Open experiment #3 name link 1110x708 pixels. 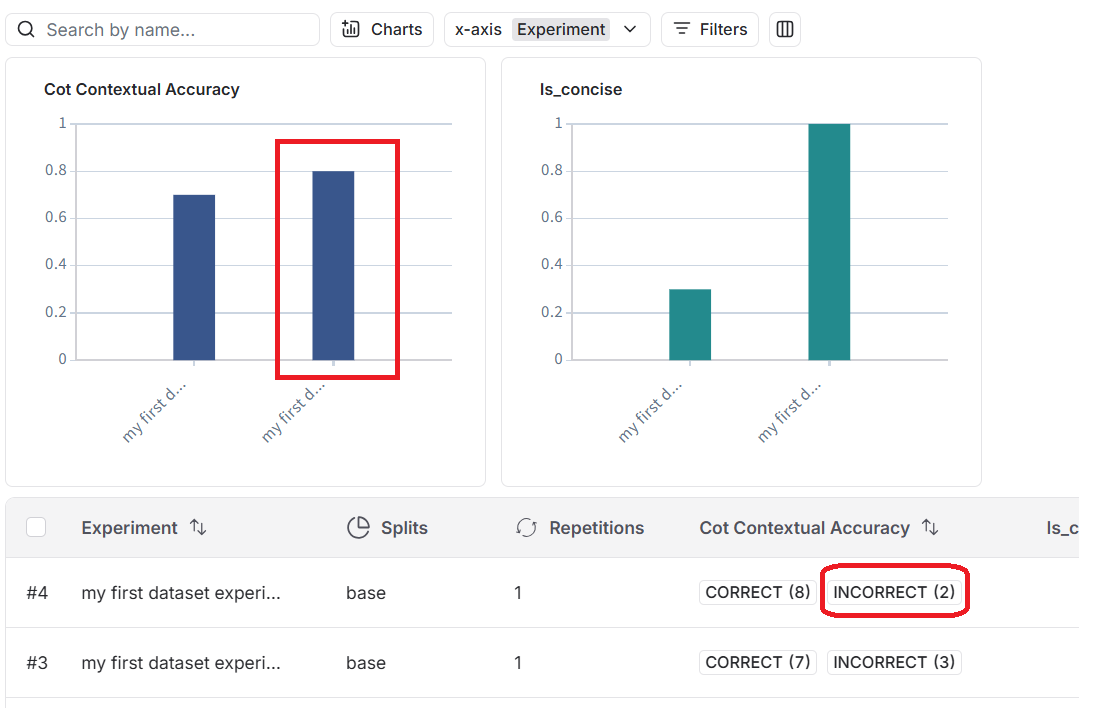[181, 663]
